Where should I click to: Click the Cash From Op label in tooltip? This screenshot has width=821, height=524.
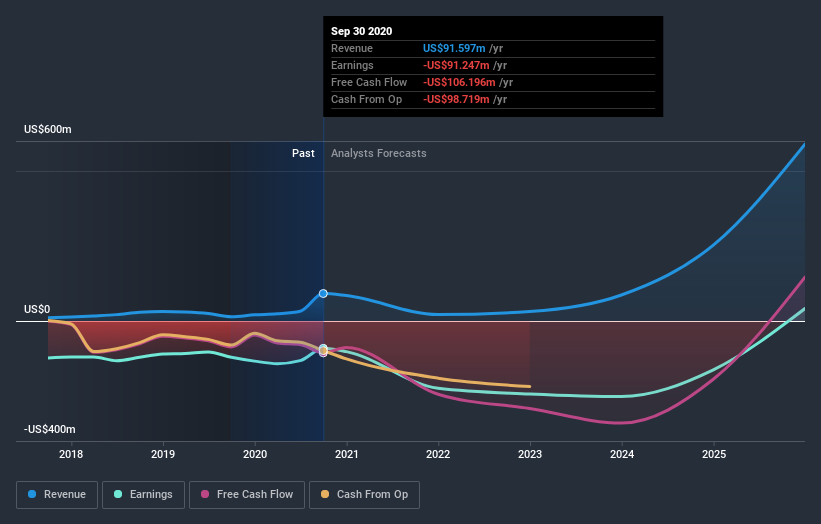367,99
